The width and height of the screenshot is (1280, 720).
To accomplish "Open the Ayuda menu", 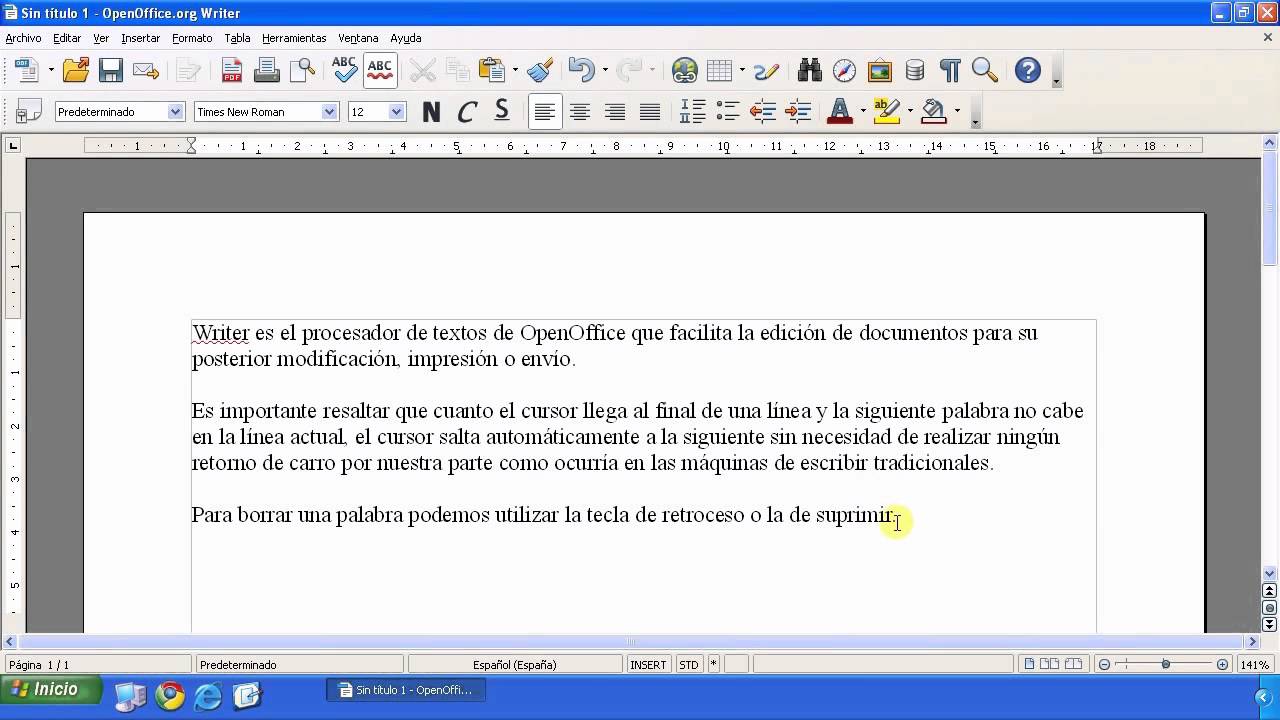I will pos(406,38).
